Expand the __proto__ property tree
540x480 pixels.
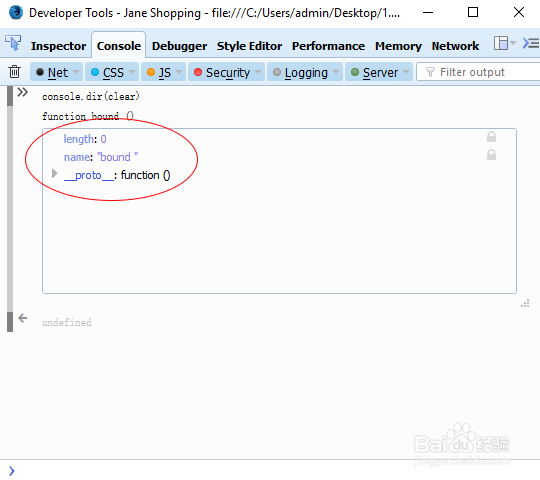(x=54, y=174)
